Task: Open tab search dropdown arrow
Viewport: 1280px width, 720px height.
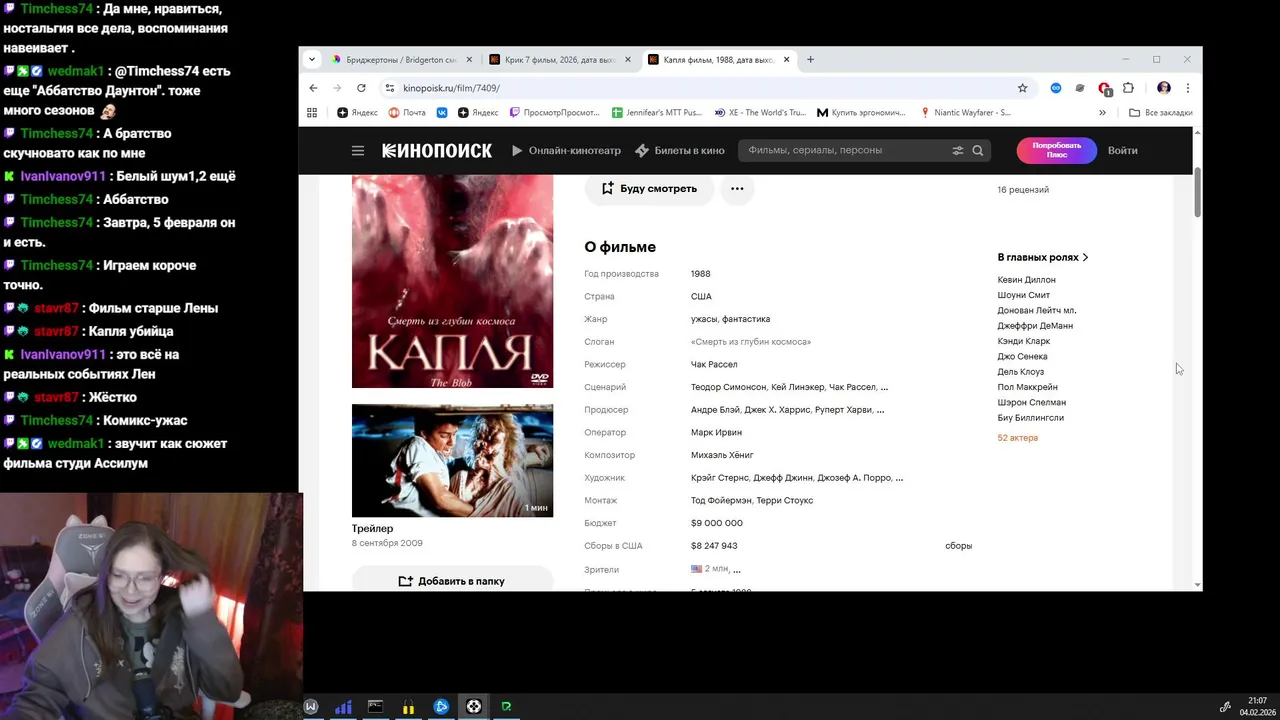Action: coord(312,59)
